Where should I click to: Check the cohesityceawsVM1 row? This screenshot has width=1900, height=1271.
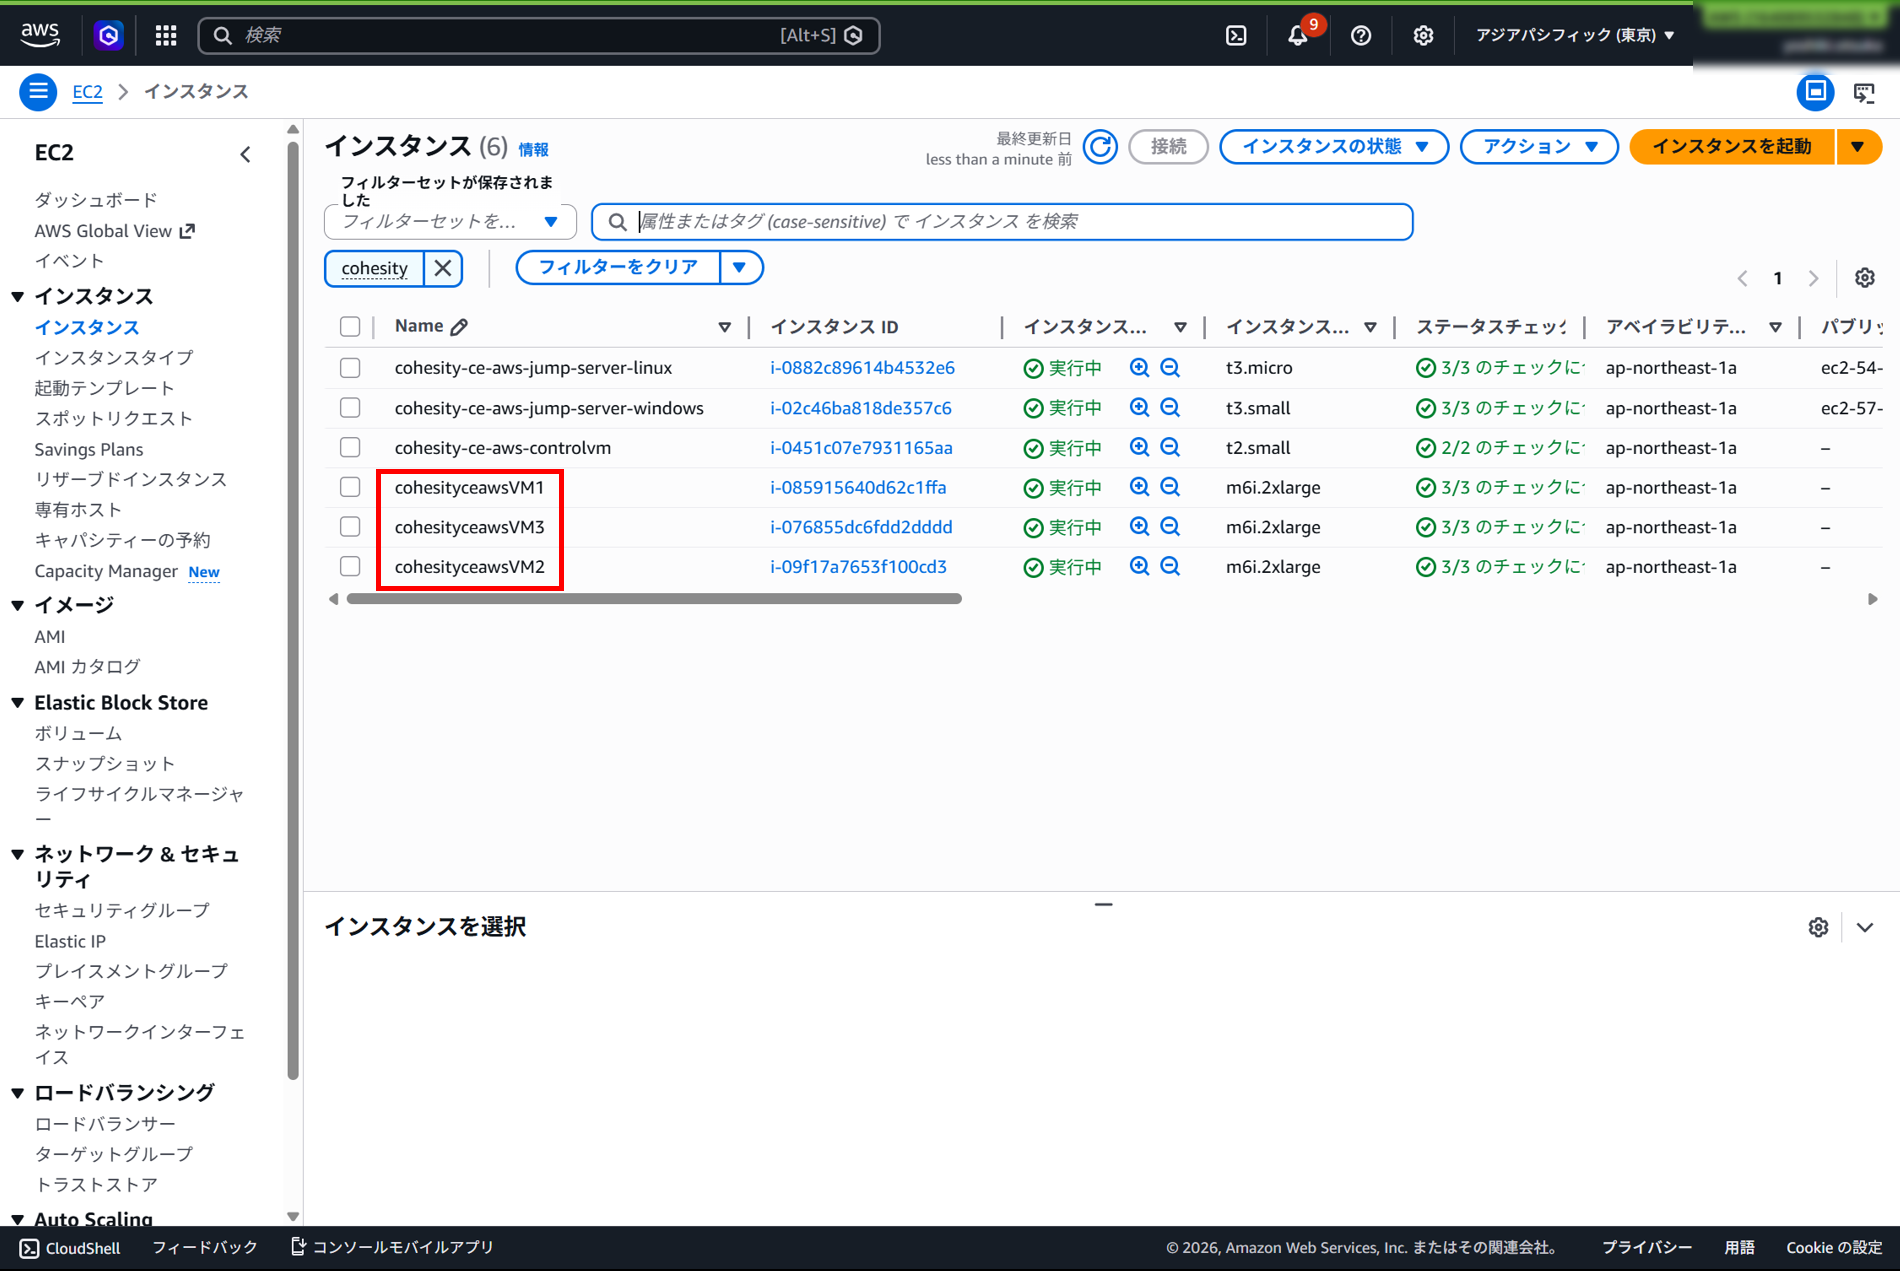tap(350, 487)
